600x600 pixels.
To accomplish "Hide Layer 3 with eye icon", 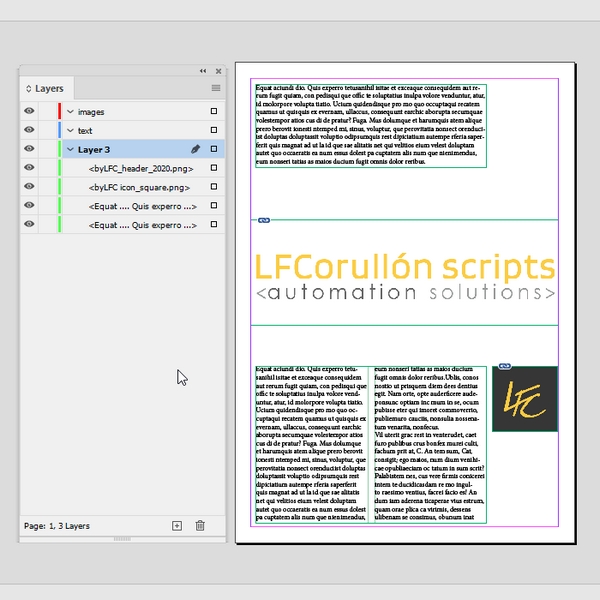I will pos(29,148).
